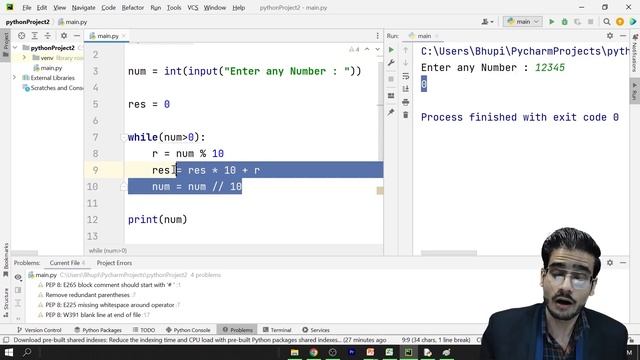Viewport: 640px width, 360px height.
Task: Print the console output
Action: [x=405, y=102]
